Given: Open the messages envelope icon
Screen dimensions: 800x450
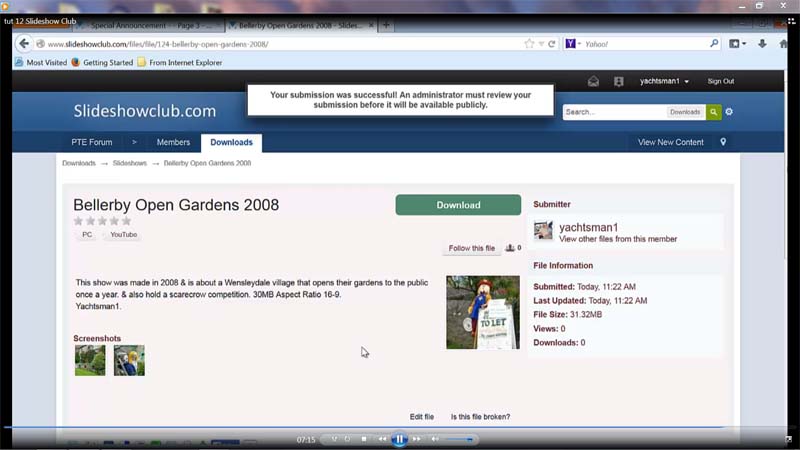Looking at the screenshot, I should click(593, 81).
